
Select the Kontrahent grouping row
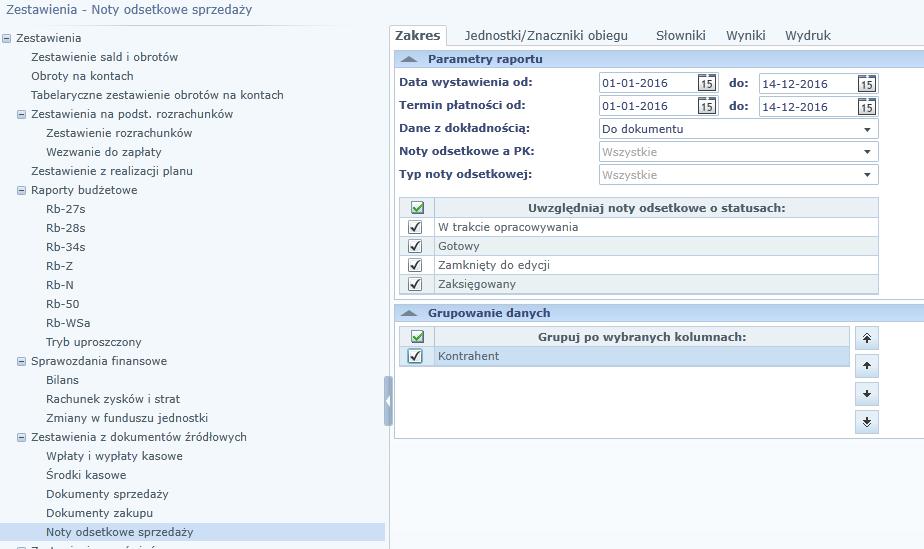(x=625, y=356)
